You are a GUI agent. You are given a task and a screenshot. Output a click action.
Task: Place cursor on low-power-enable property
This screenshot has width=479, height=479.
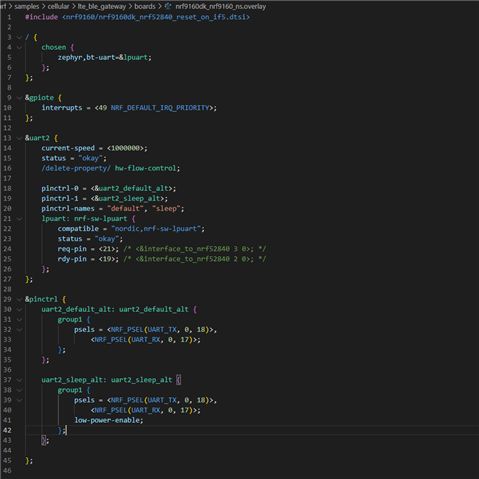click(x=107, y=420)
